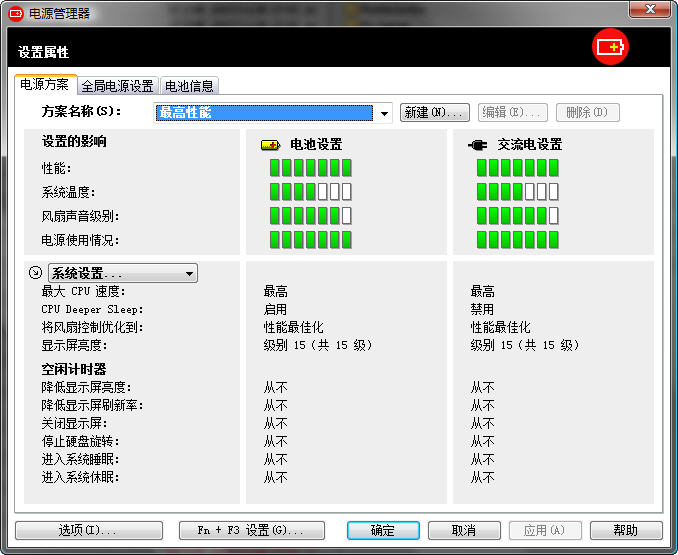Expand the 系统设置 dropdown

pos(189,273)
